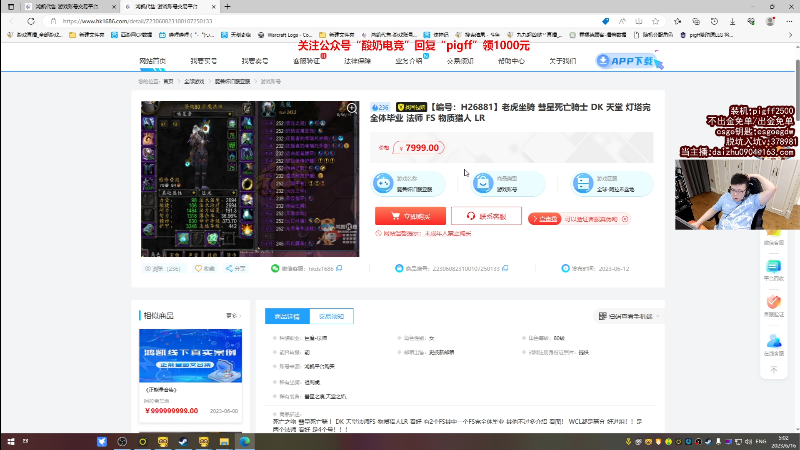800x450 pixels.
Task: Click the game server region card
Action: [x=611, y=183]
